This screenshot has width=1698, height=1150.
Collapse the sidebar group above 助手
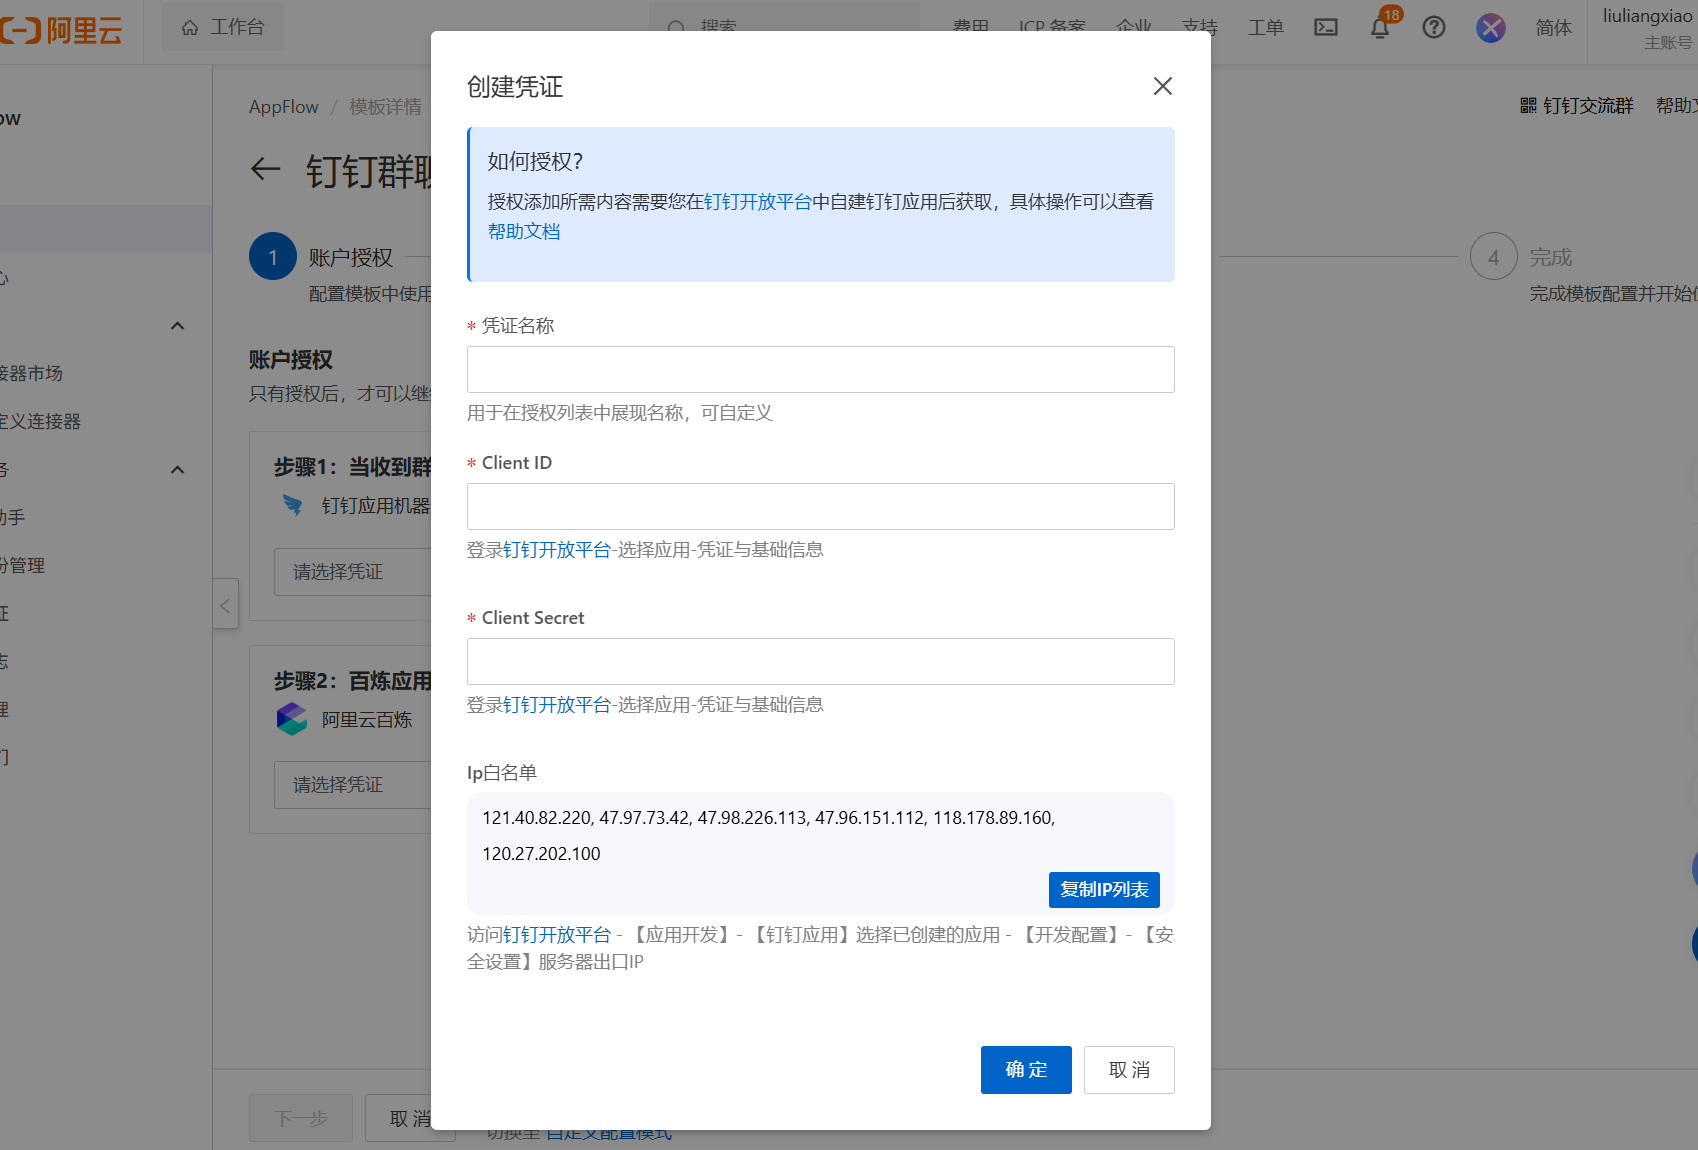pyautogui.click(x=178, y=470)
